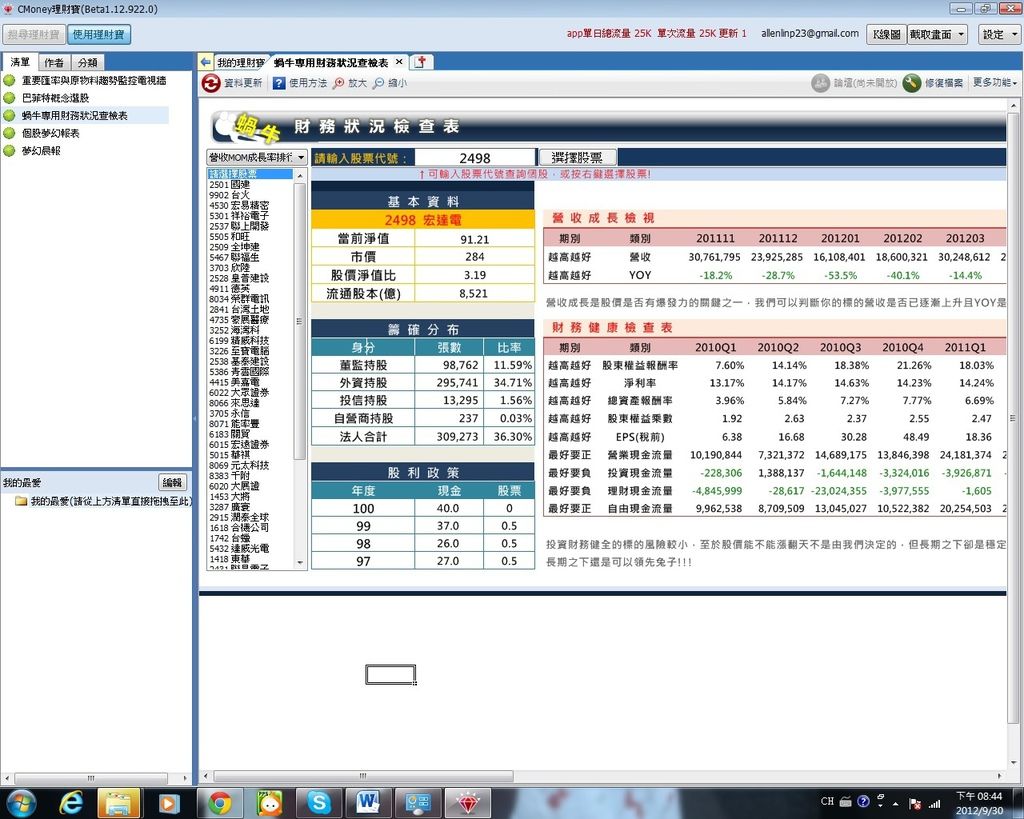
Task: Click the K線圖 button
Action: click(886, 35)
